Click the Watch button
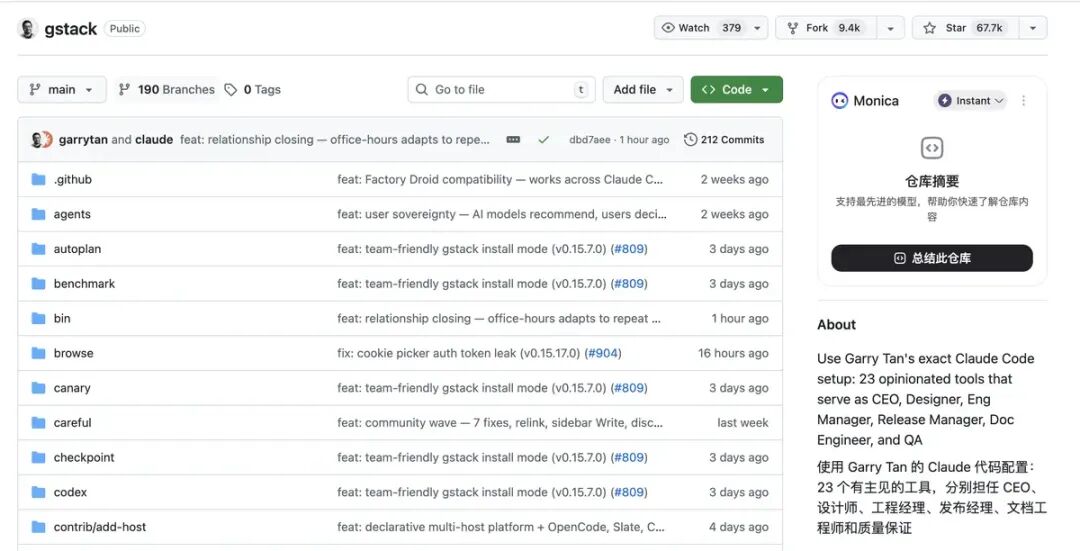Viewport: 1080px width, 551px height. [701, 28]
